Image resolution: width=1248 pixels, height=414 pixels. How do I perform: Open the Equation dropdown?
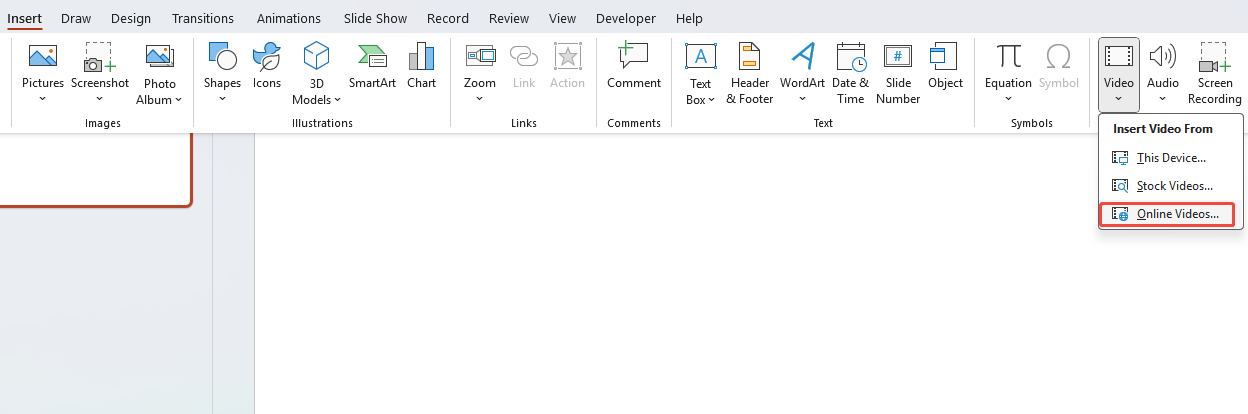pyautogui.click(x=1008, y=99)
